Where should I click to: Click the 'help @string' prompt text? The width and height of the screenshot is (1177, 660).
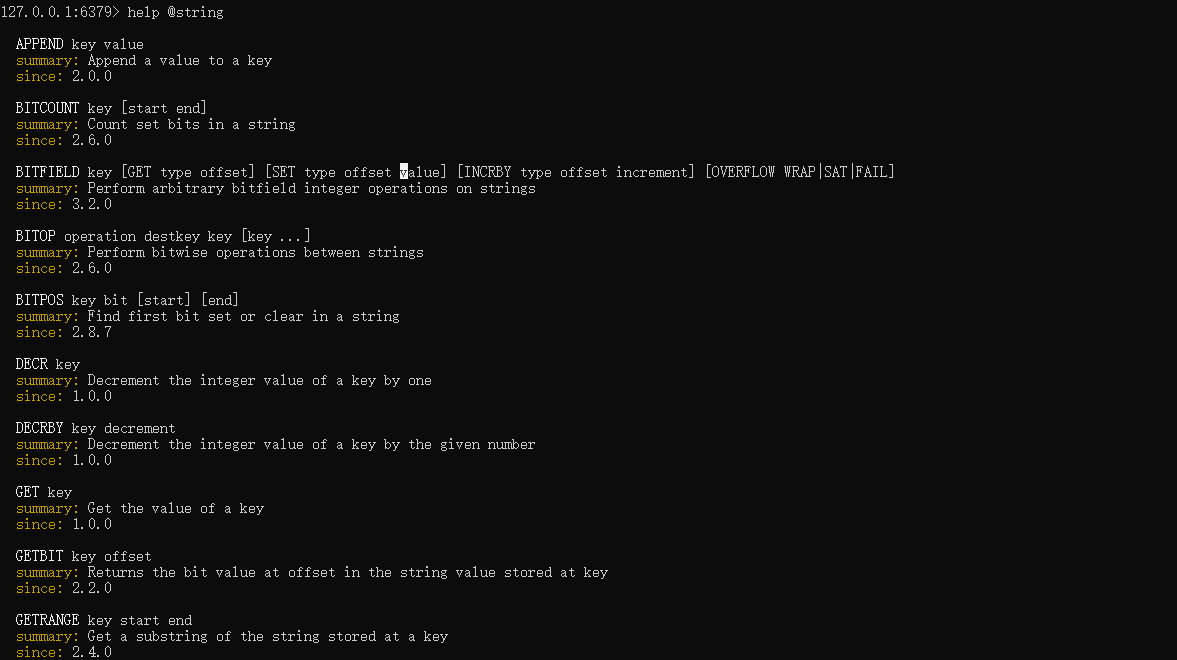(176, 12)
